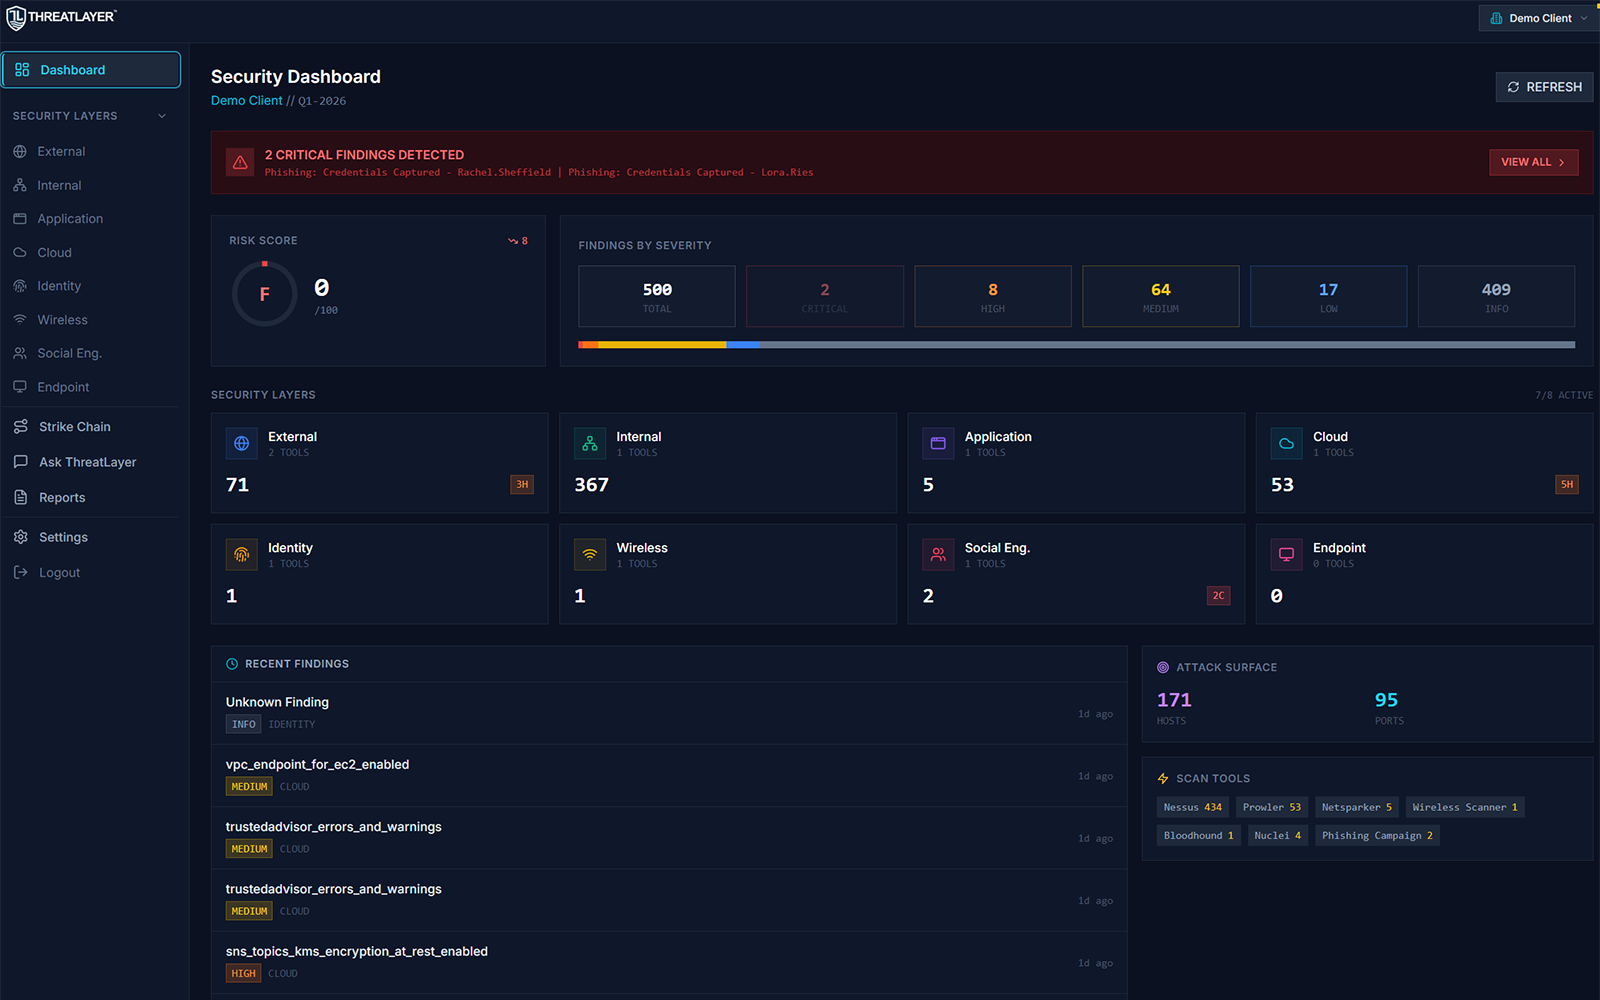
Task: Click the CRITICAL severity count card
Action: [824, 296]
